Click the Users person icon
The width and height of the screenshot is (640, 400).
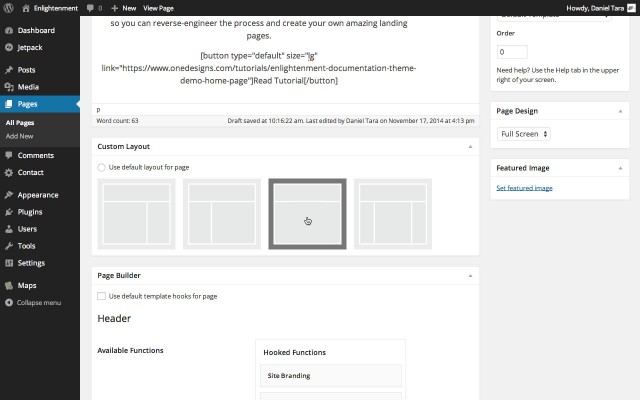9,229
